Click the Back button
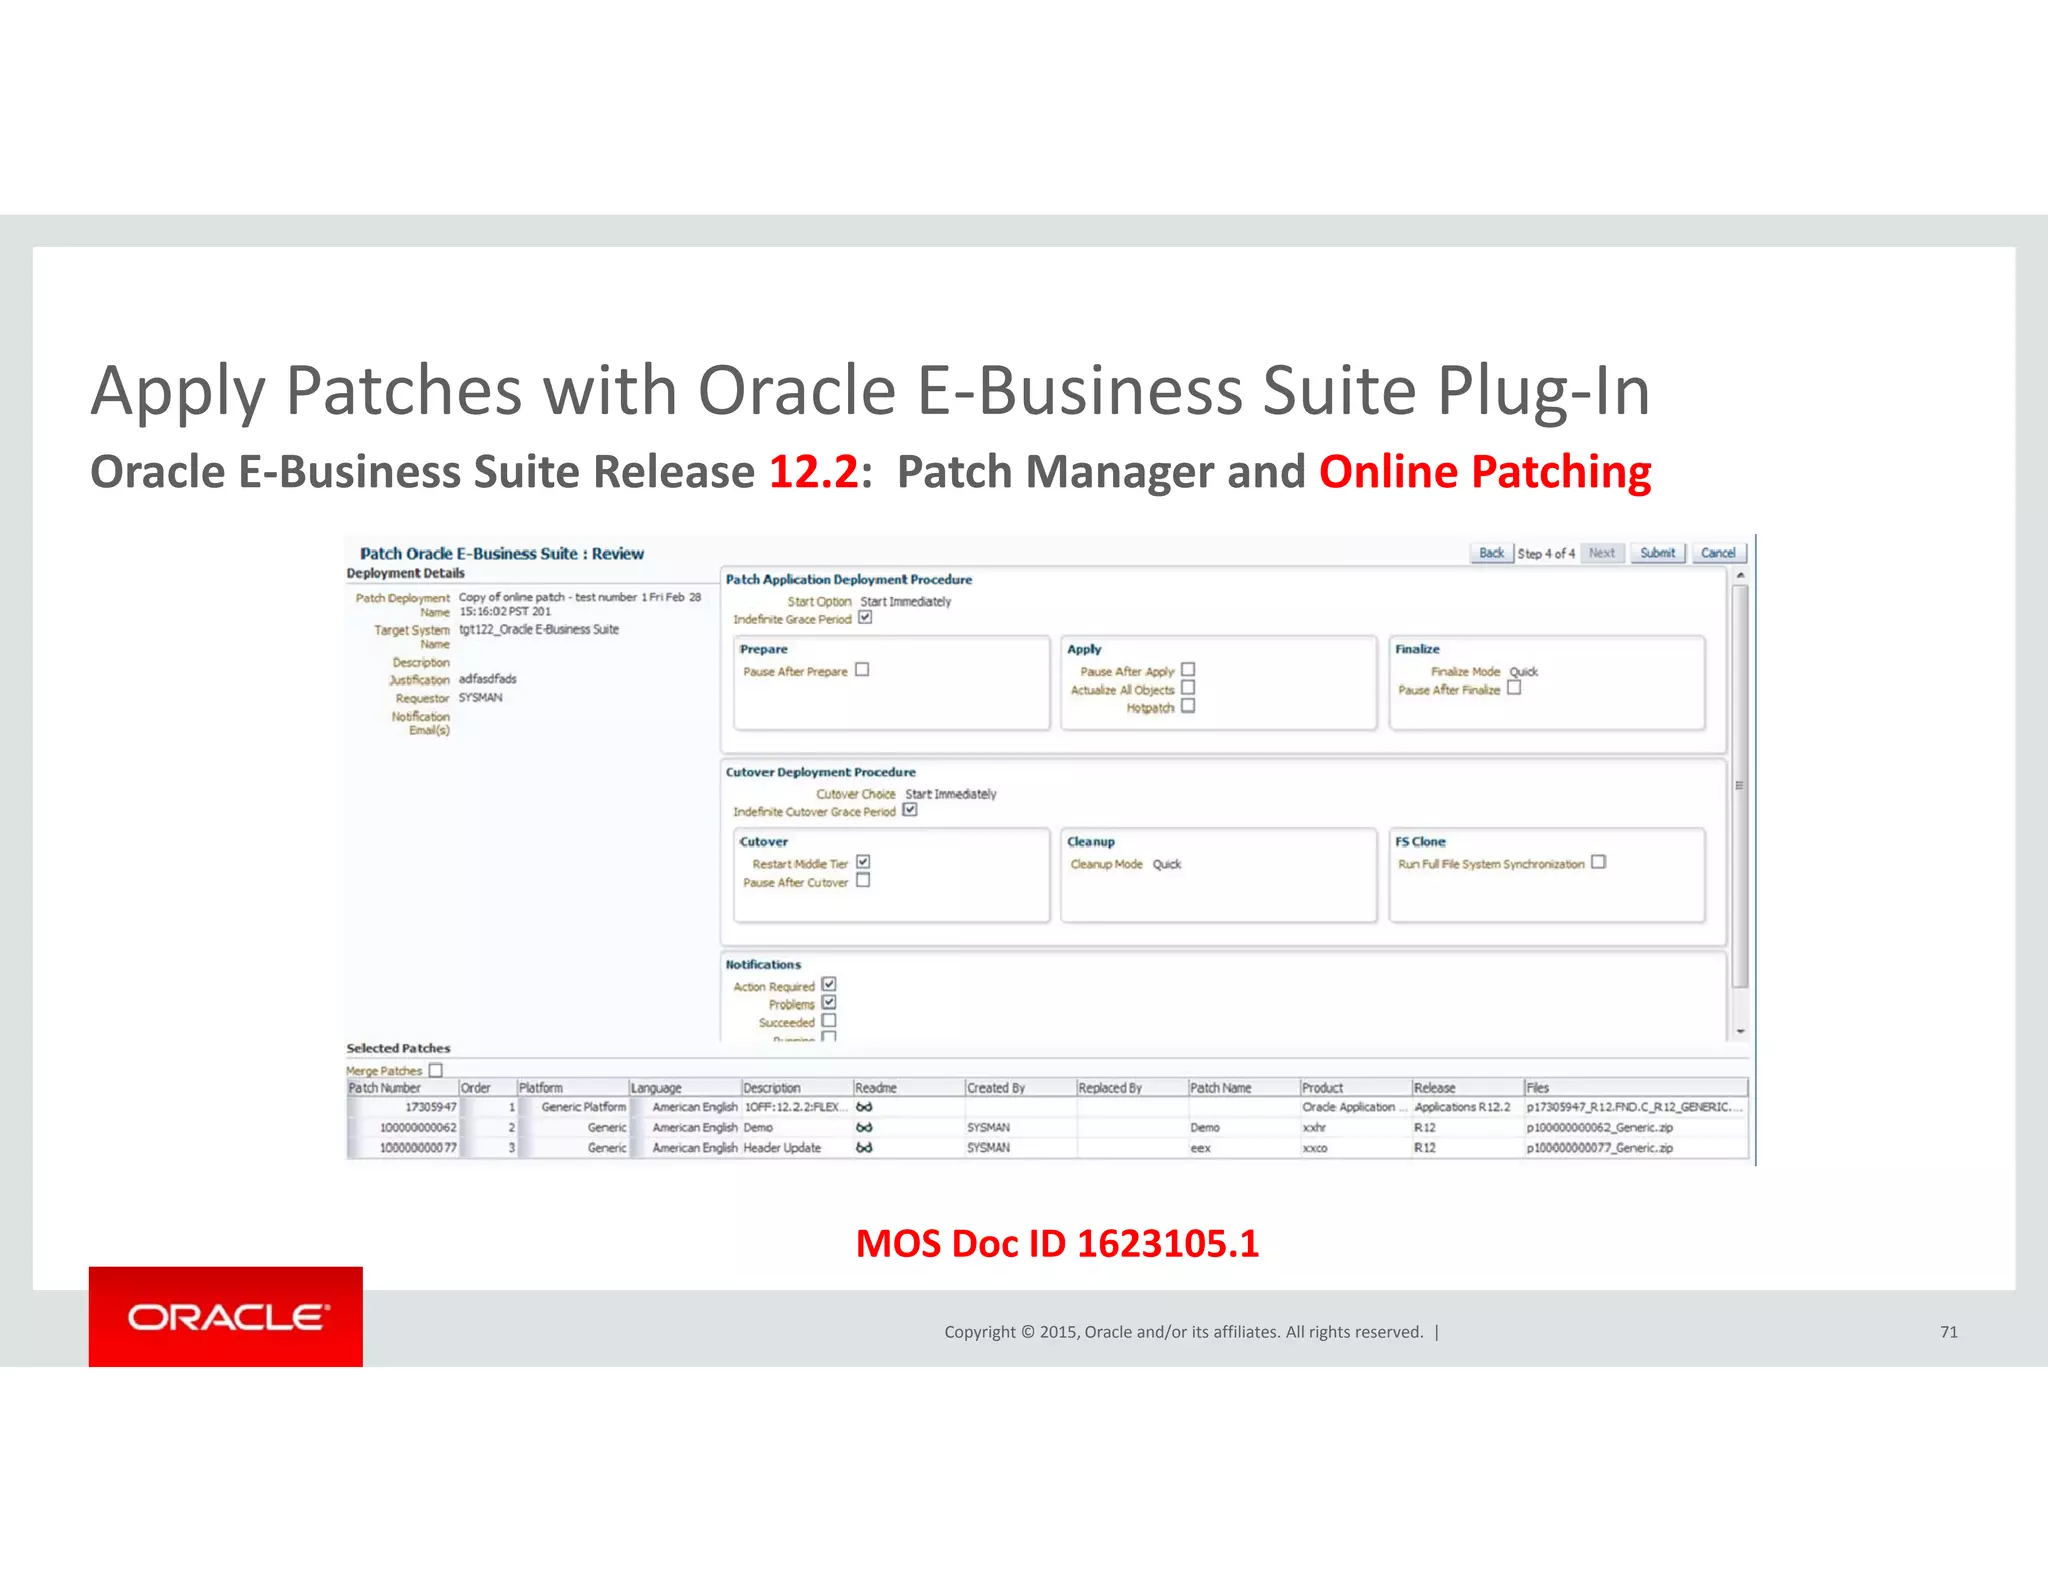This screenshot has width=2048, height=1582. click(1491, 553)
